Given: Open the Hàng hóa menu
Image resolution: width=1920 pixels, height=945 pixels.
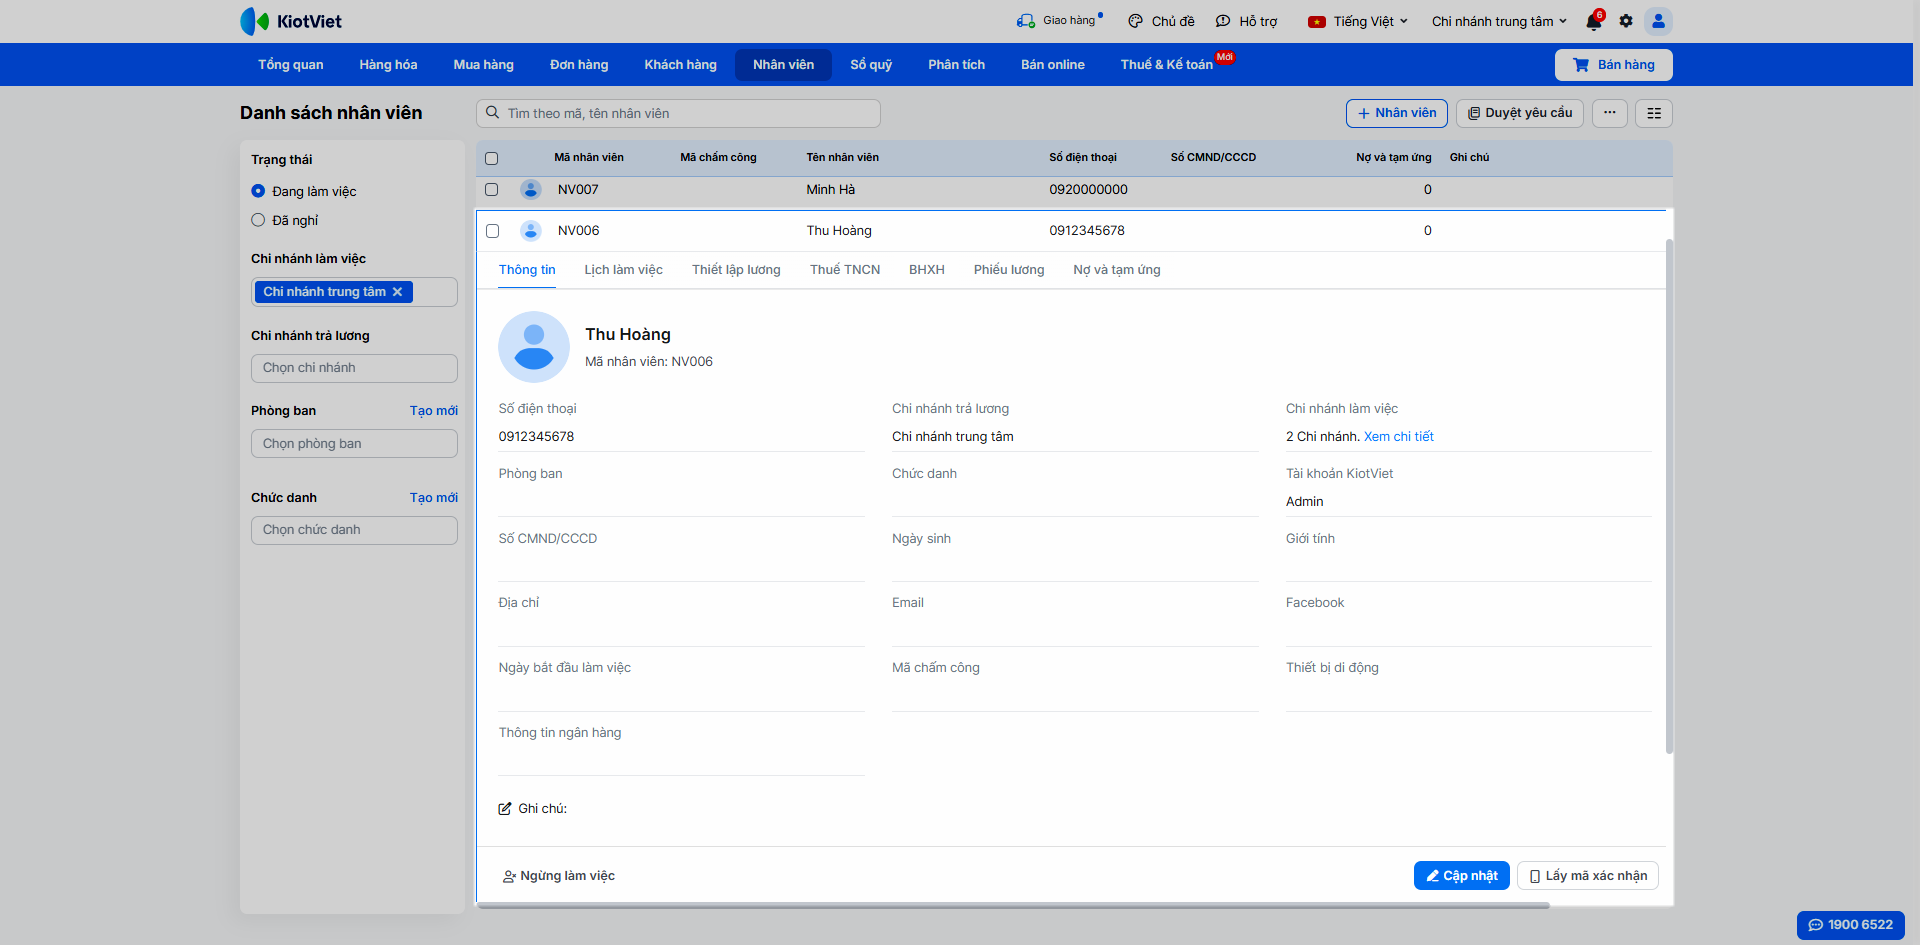Looking at the screenshot, I should click(388, 65).
